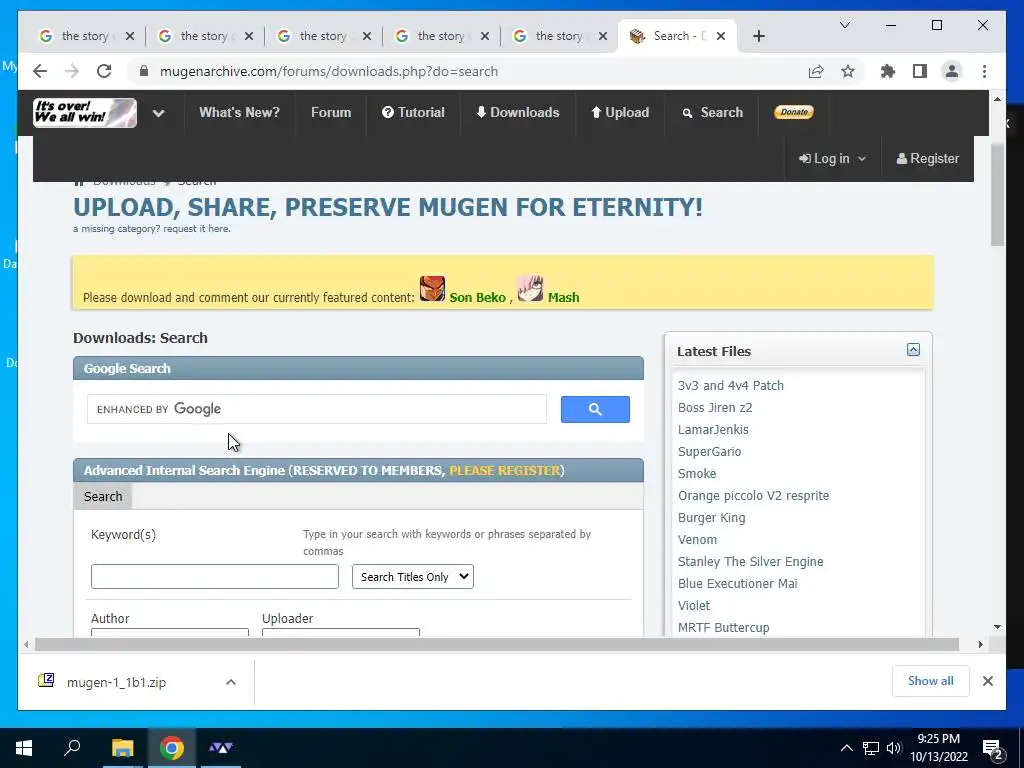Open Boss Jiren z2 latest file
The width and height of the screenshot is (1024, 768).
point(715,408)
